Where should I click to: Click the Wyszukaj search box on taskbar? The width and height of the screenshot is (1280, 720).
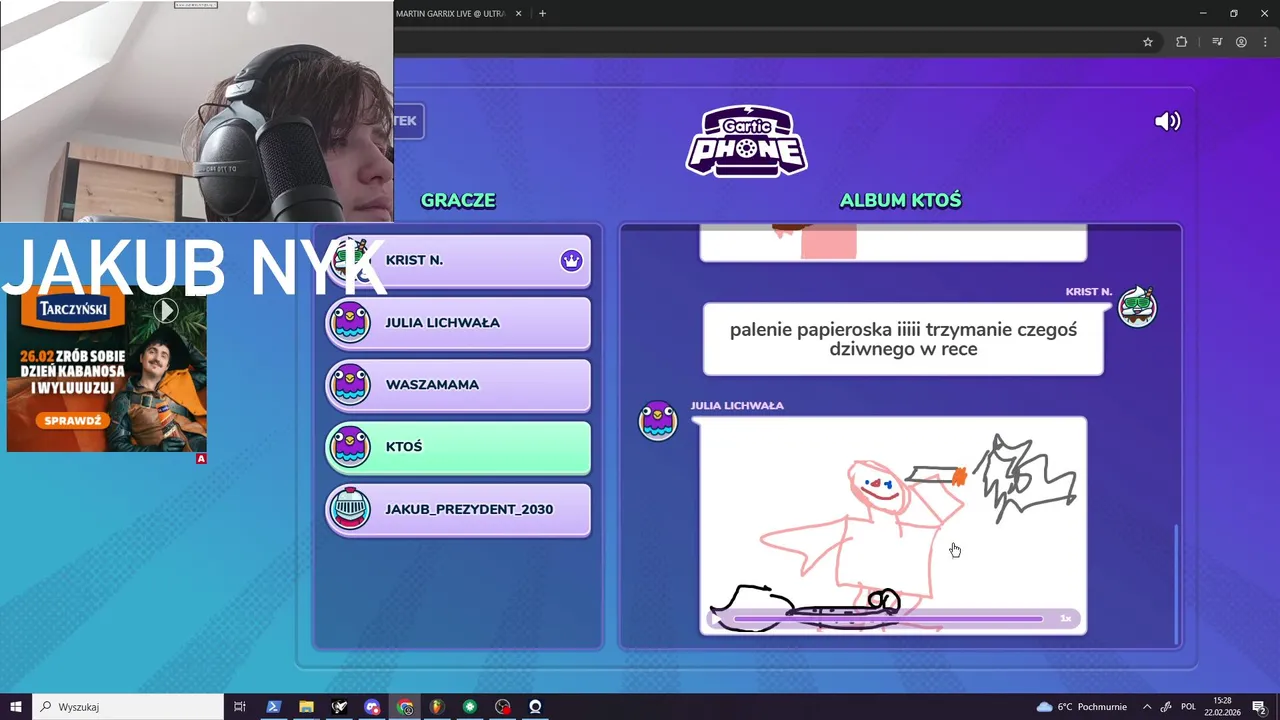click(128, 707)
